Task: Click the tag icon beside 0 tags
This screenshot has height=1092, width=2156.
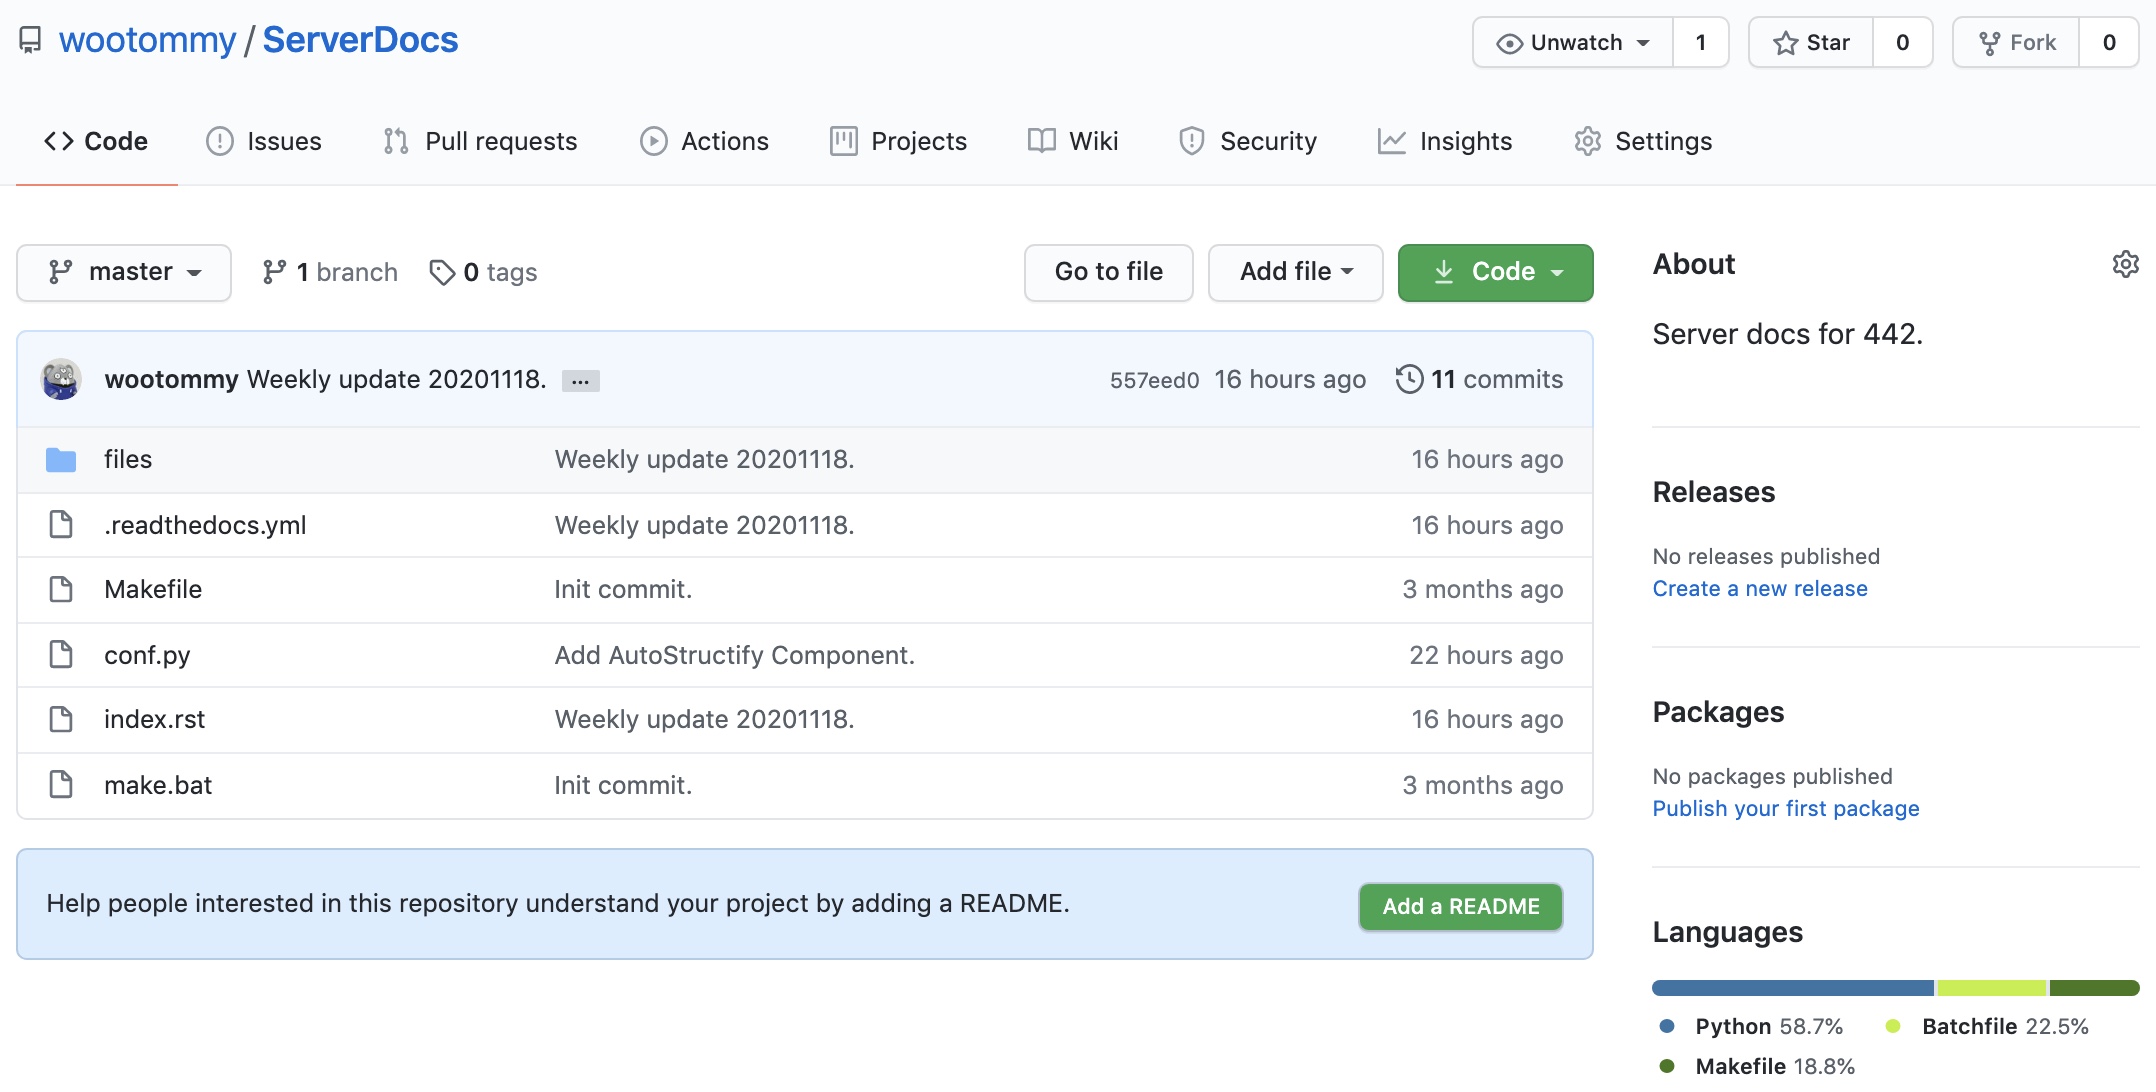Action: 442,272
